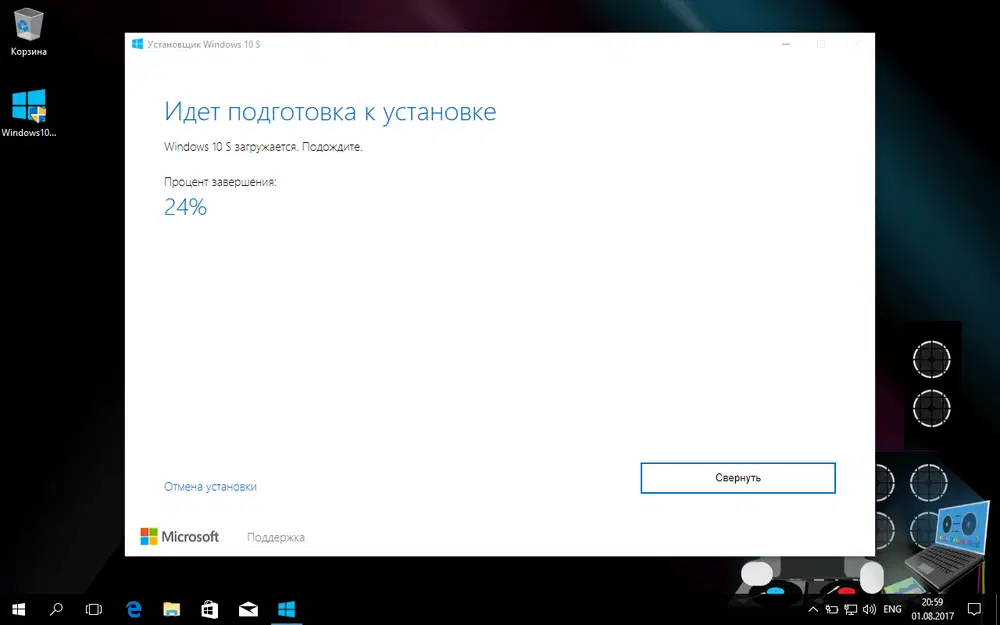Open the Поддержка support link
Screen dimensions: 1000x625
276,538
